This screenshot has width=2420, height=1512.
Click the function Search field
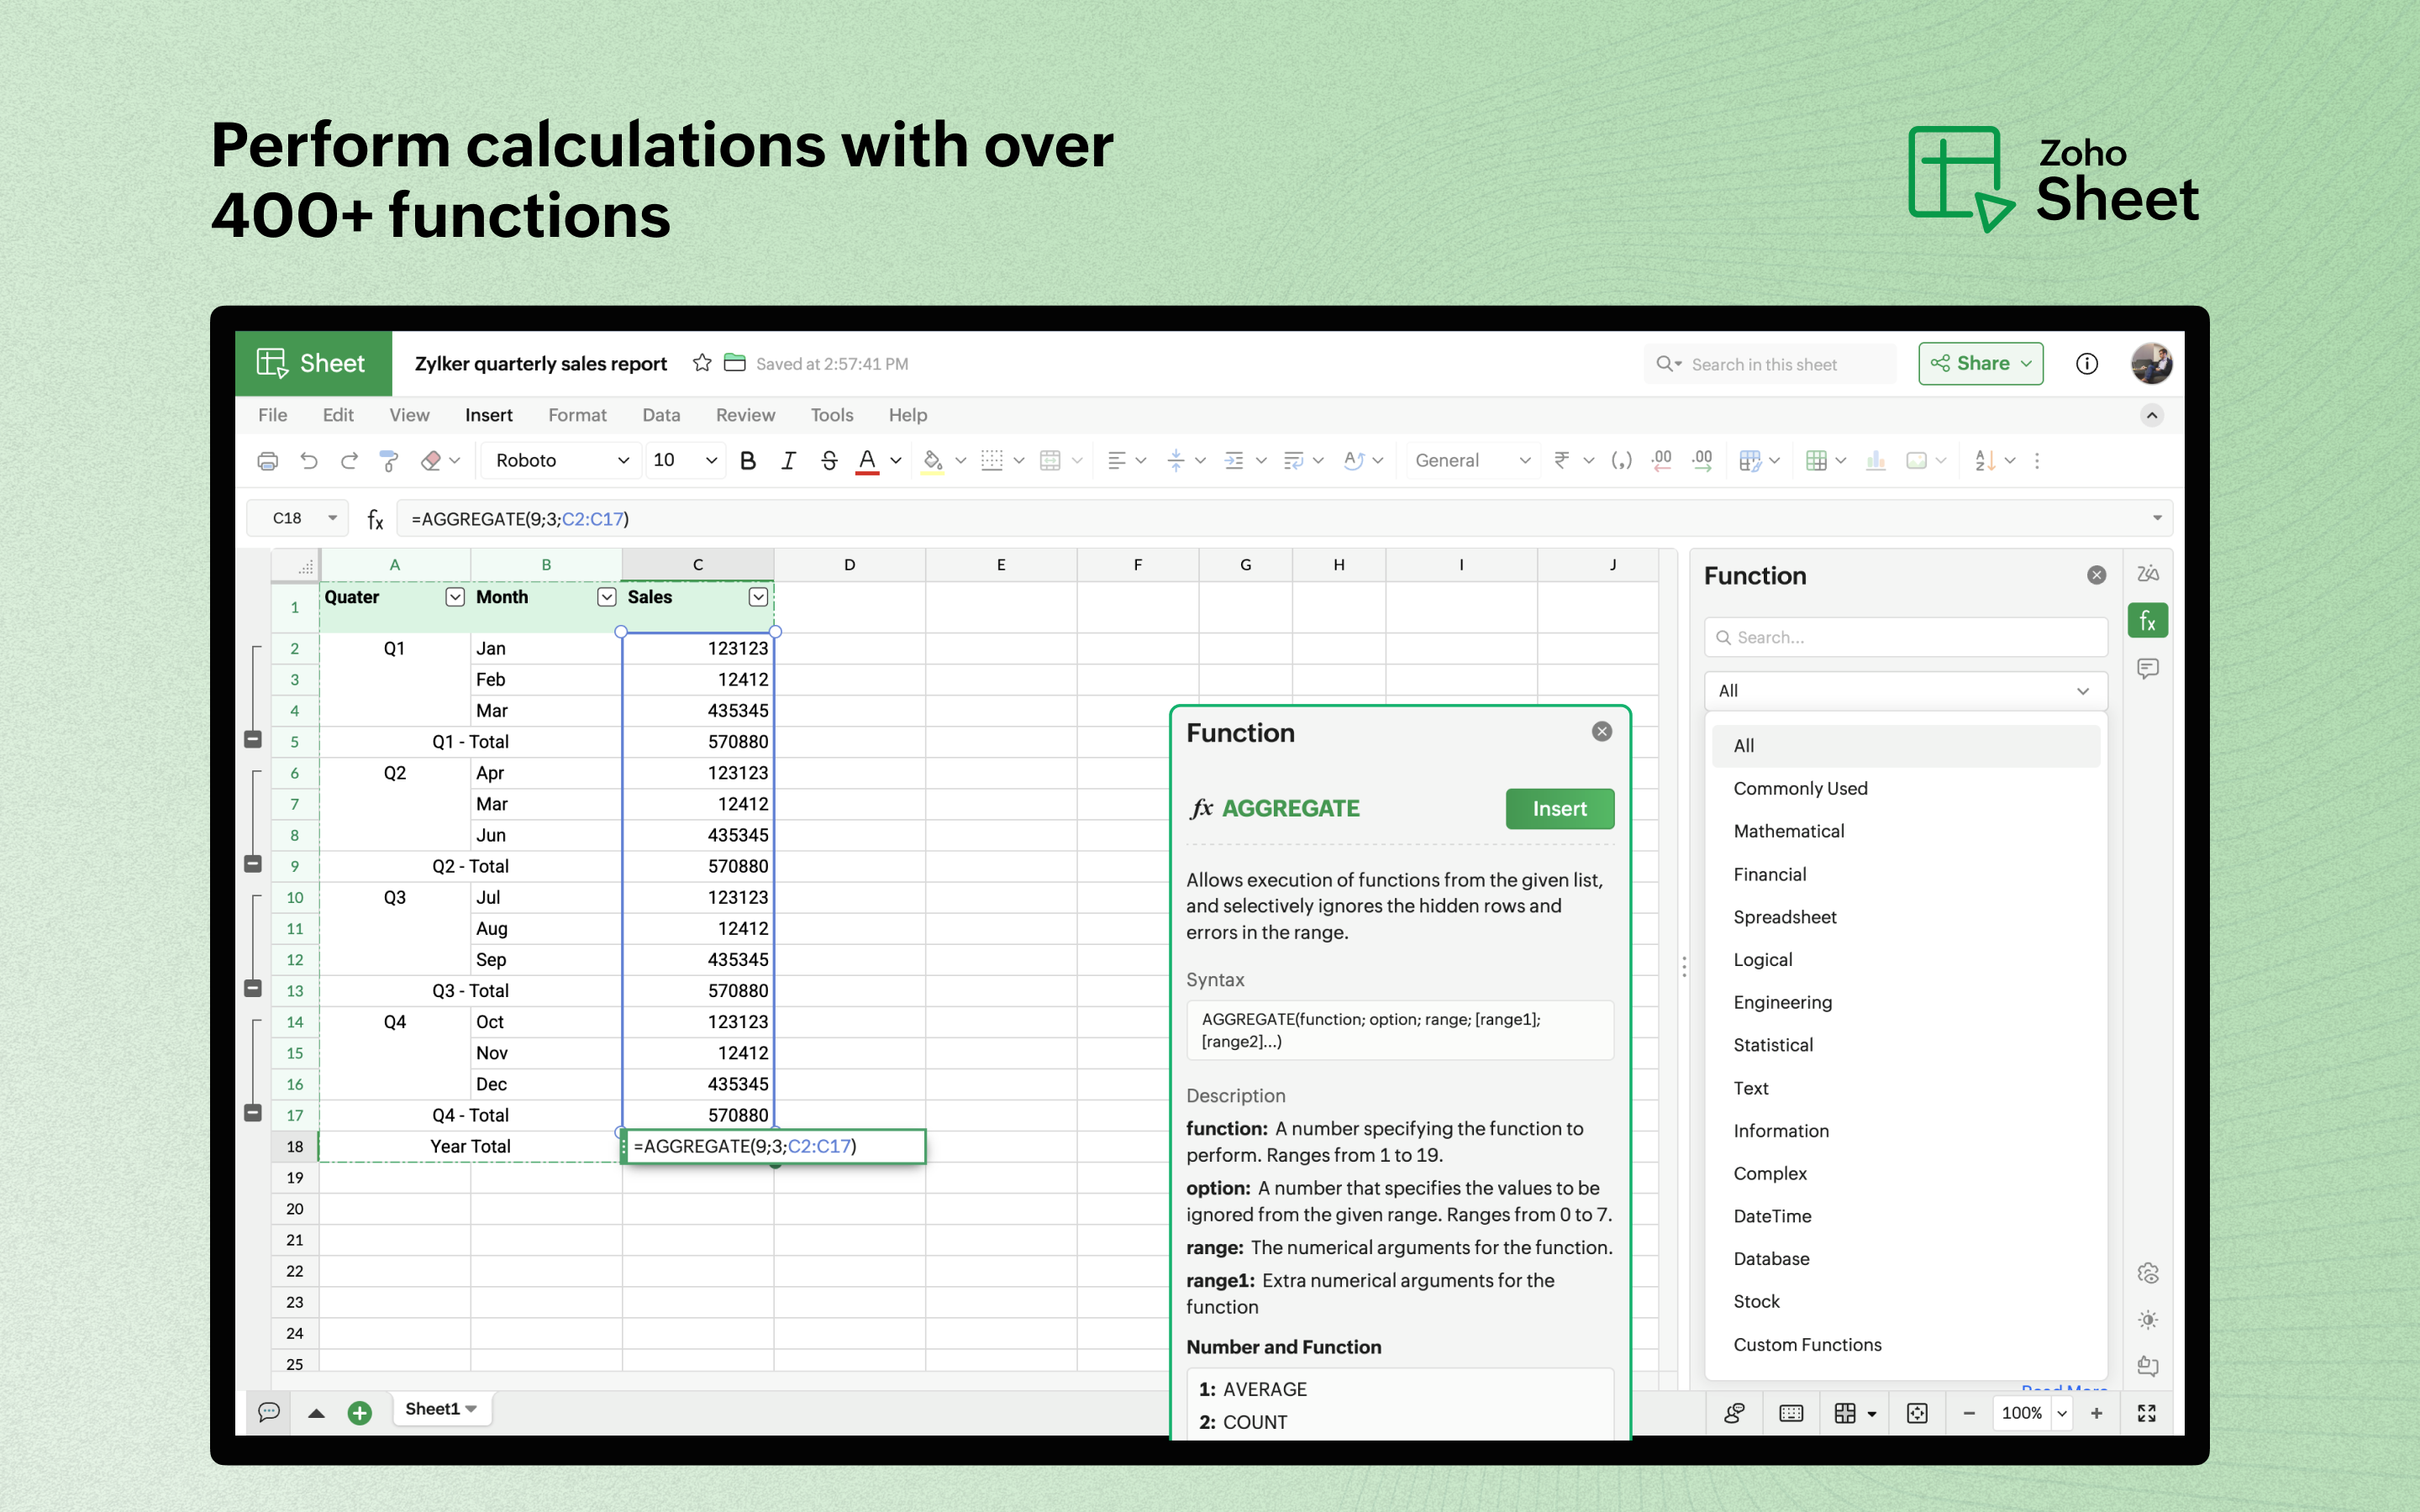tap(1905, 637)
